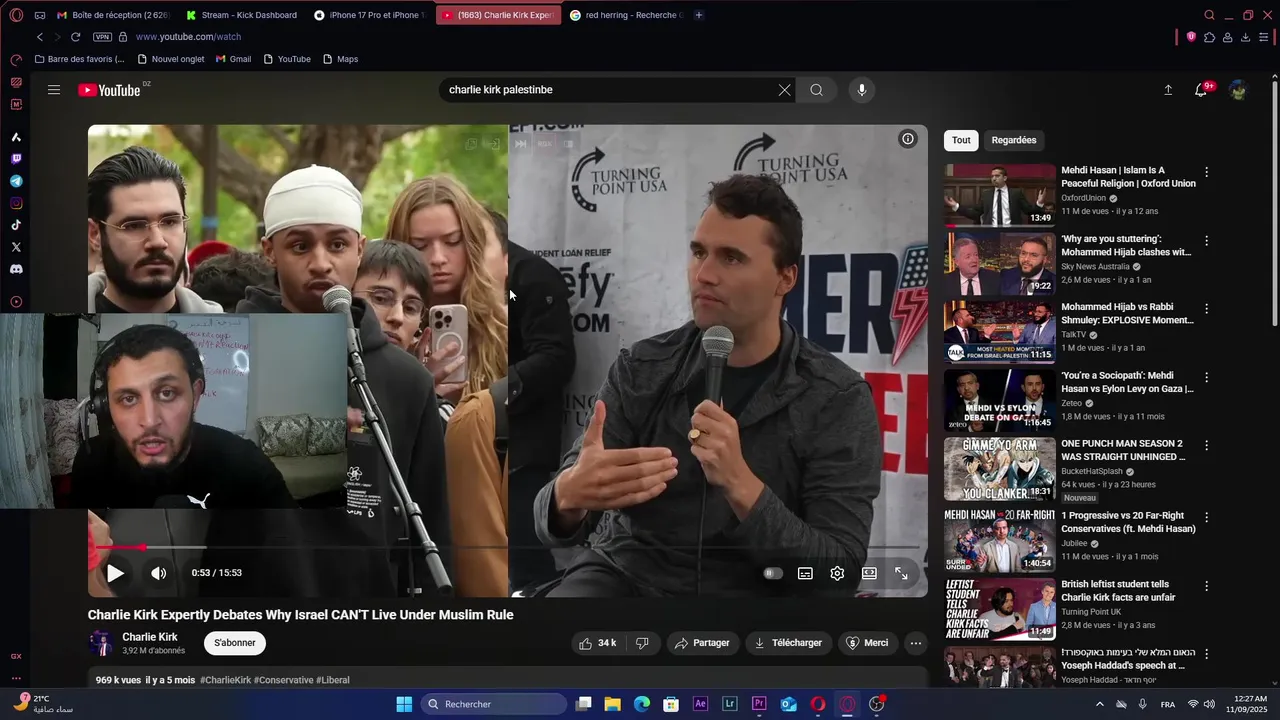Screen dimensions: 1280x720
Task: Open options for 1 Progressive vs 20 video
Action: (1206, 518)
